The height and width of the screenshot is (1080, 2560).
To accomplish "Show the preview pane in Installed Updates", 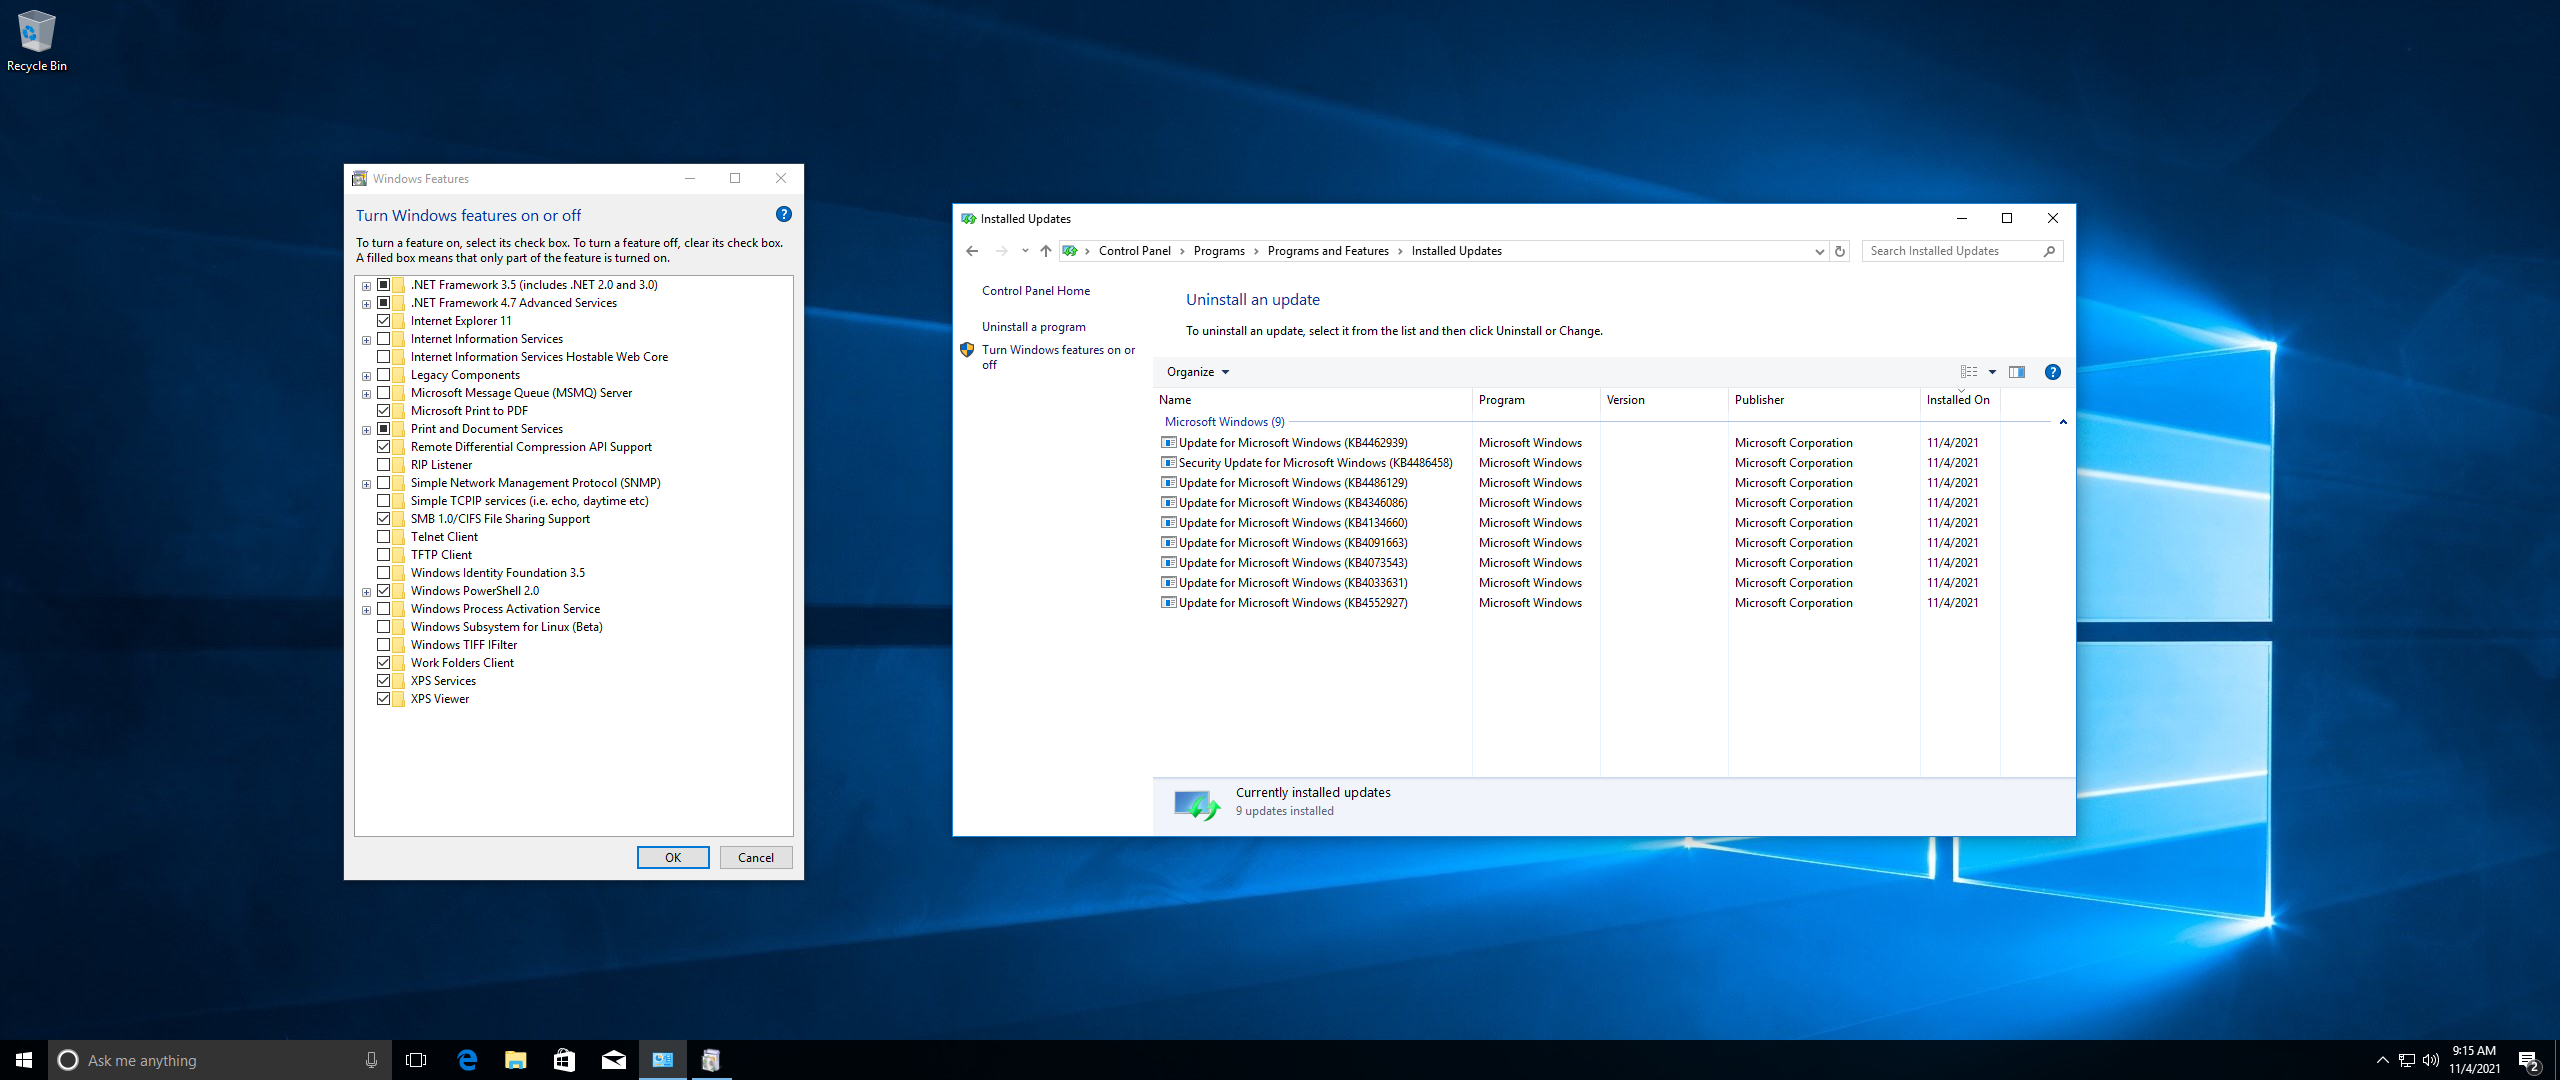I will click(2017, 372).
